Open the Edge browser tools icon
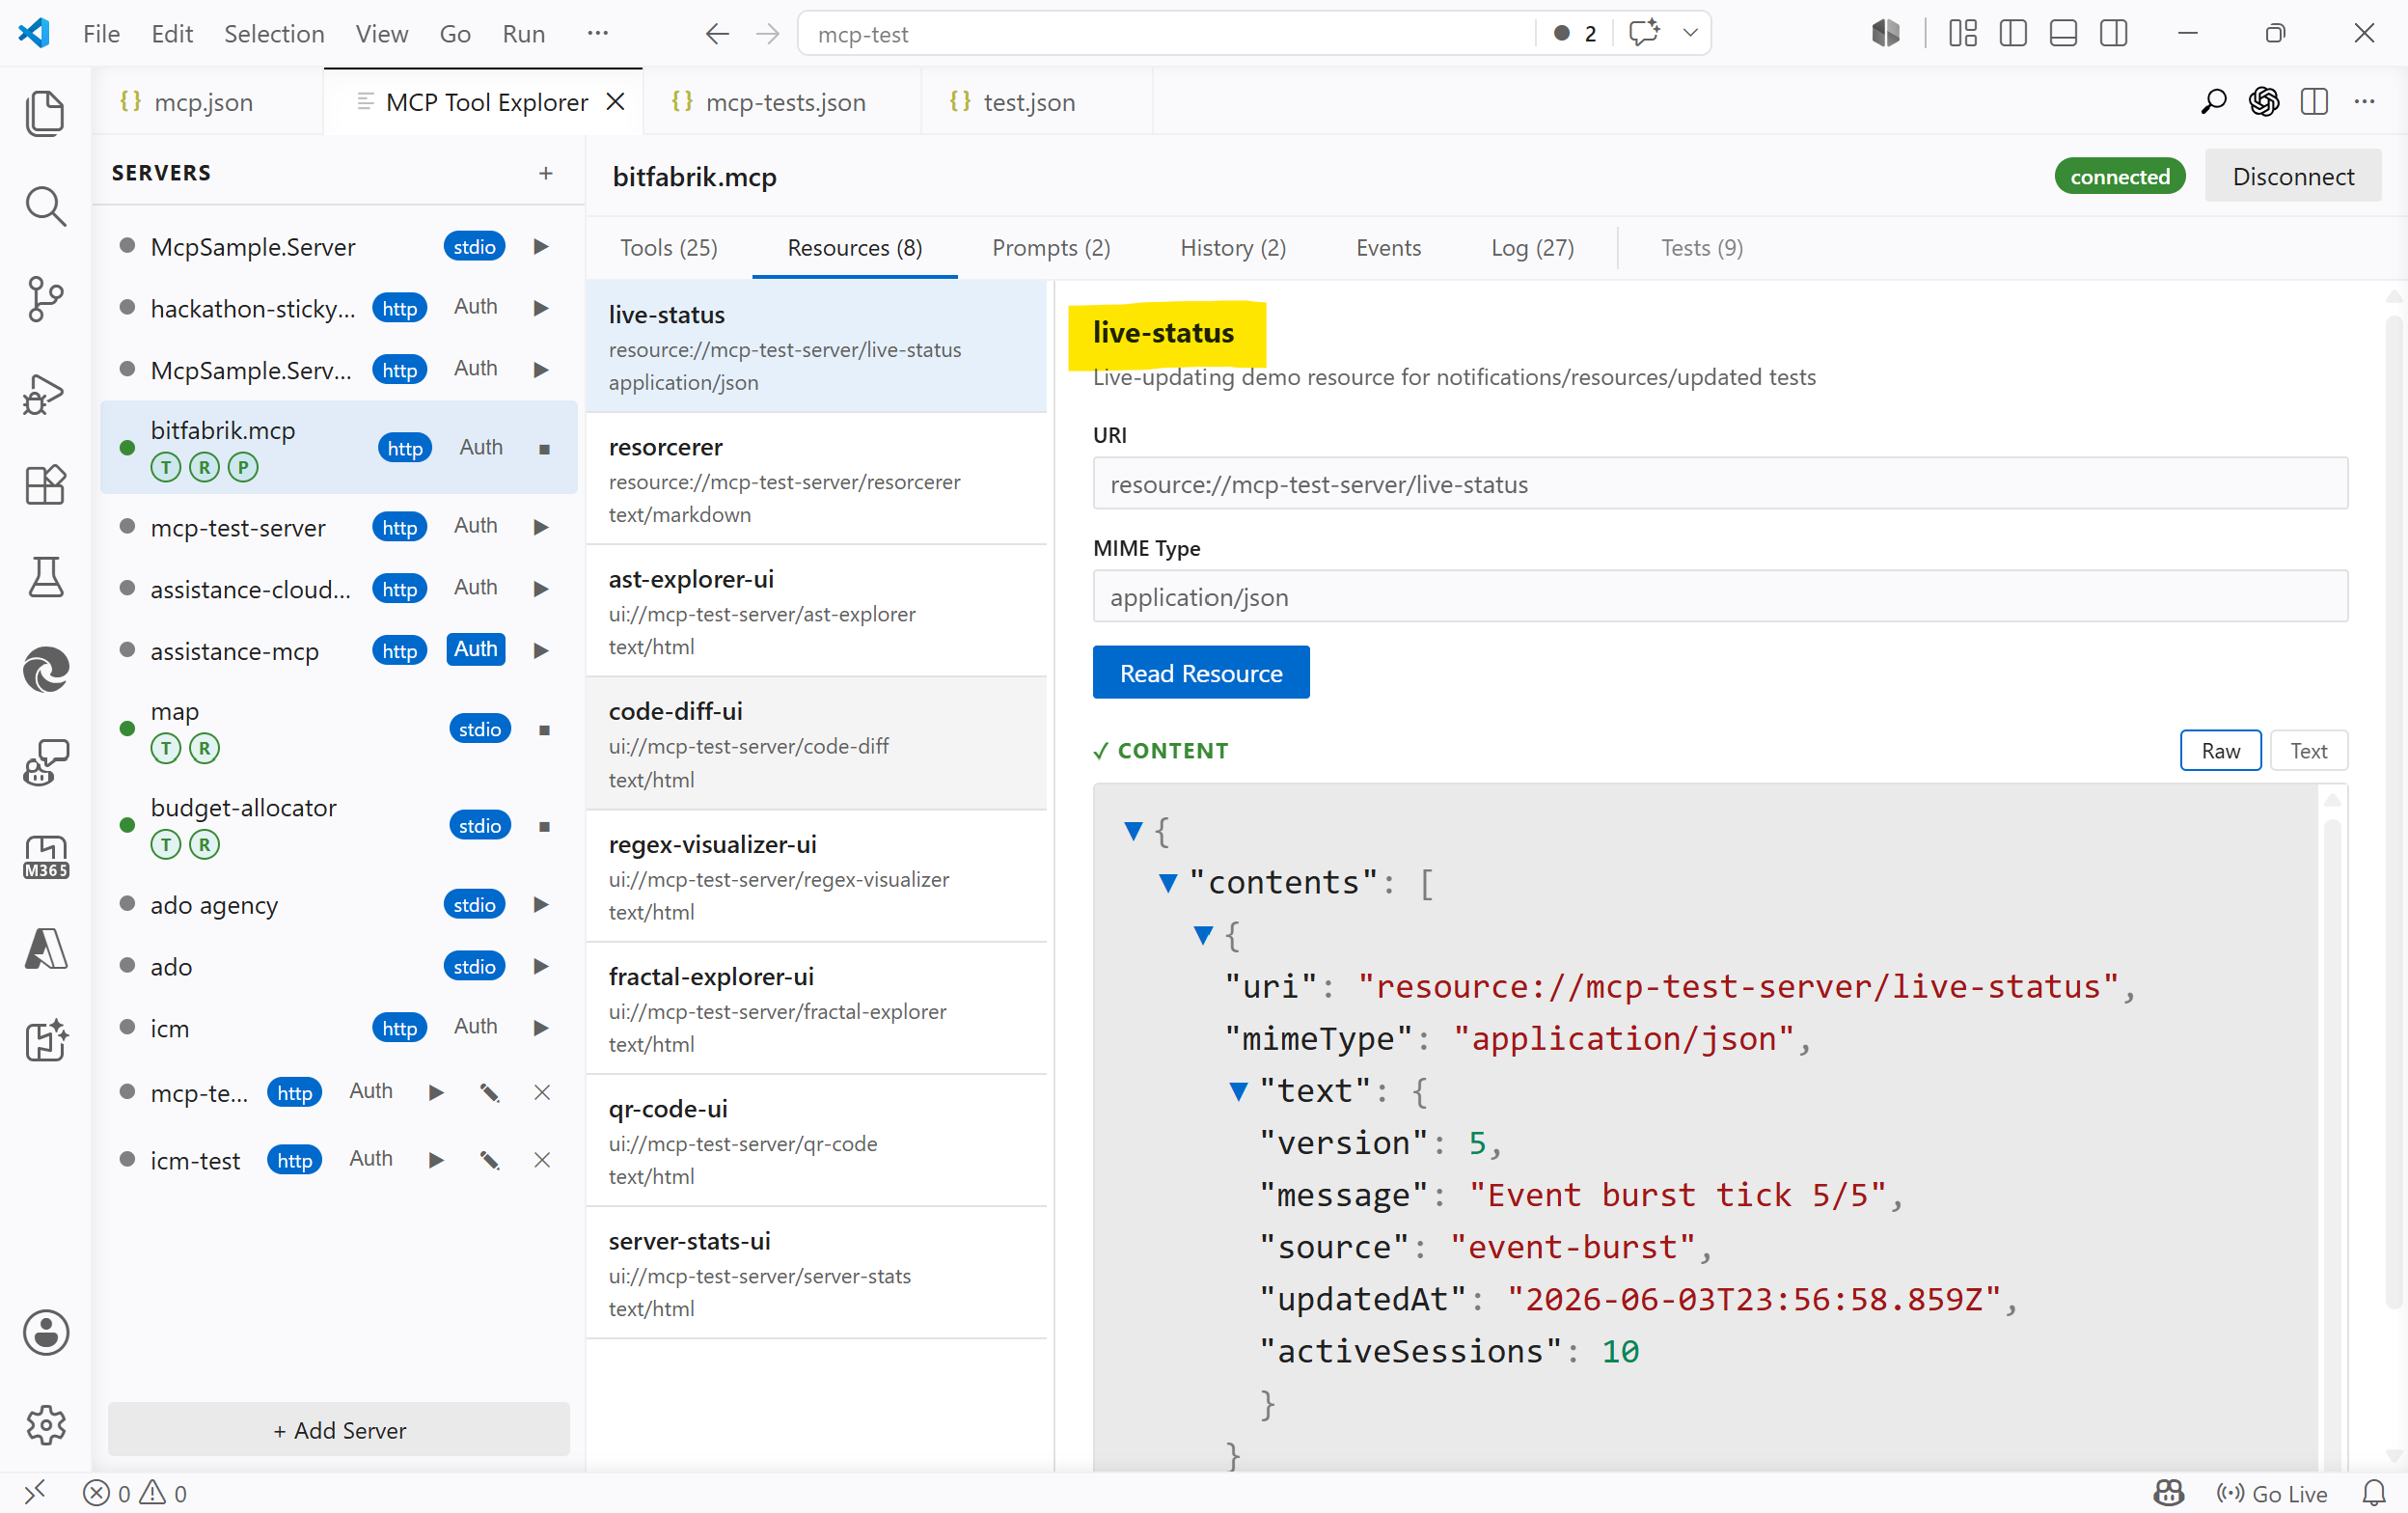This screenshot has height=1513, width=2408. (45, 670)
